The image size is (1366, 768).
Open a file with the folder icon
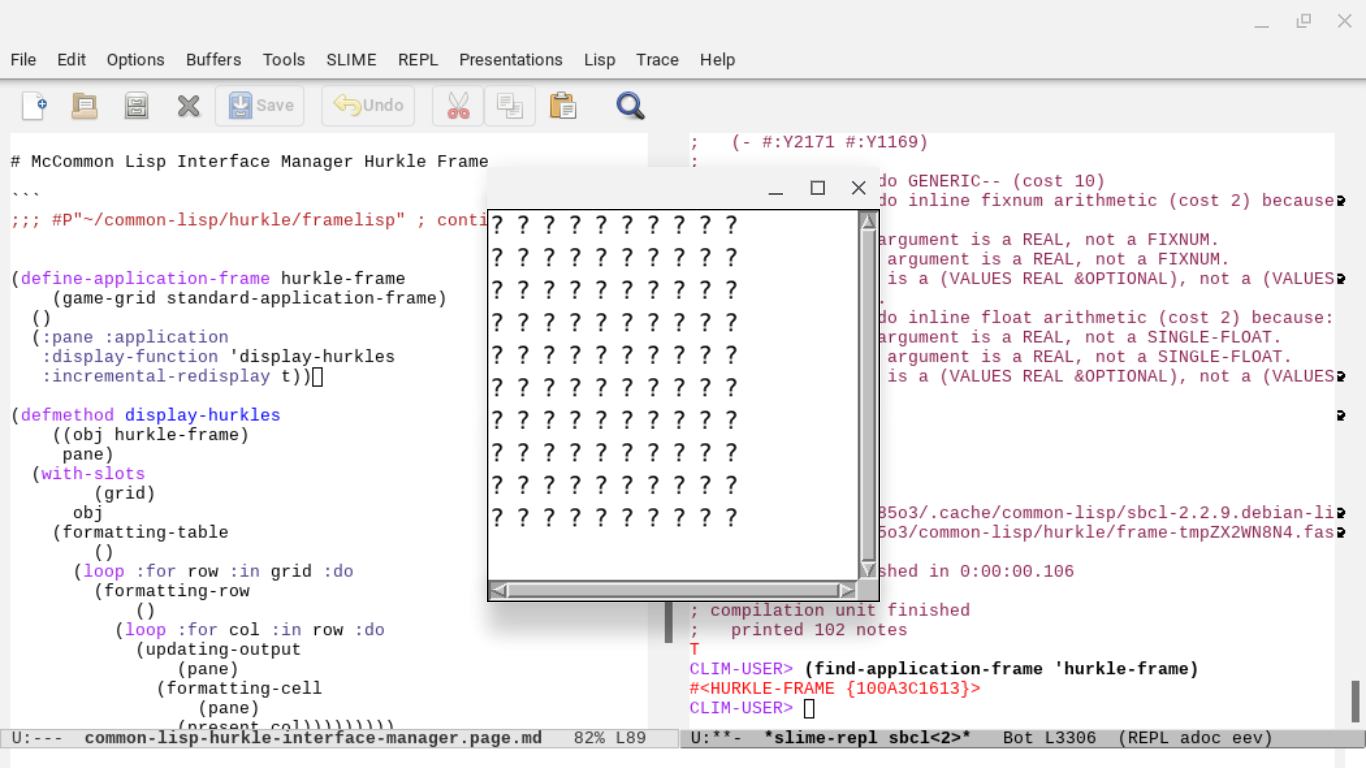[x=85, y=106]
